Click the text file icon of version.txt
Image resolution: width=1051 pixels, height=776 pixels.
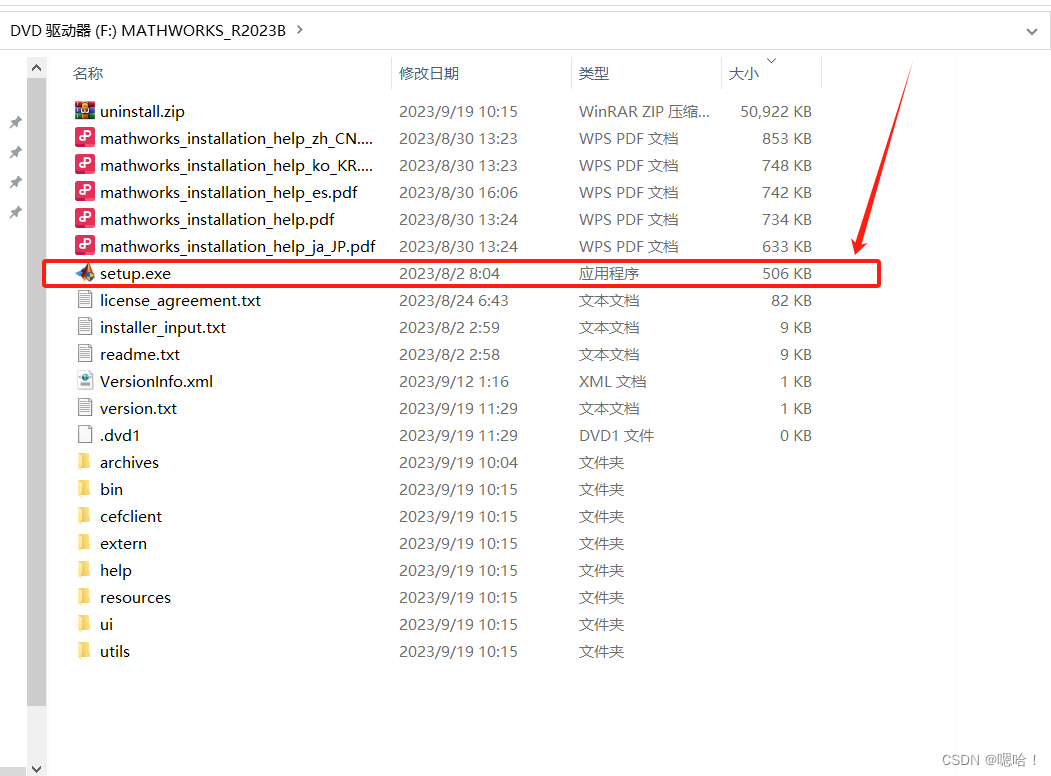pyautogui.click(x=84, y=407)
